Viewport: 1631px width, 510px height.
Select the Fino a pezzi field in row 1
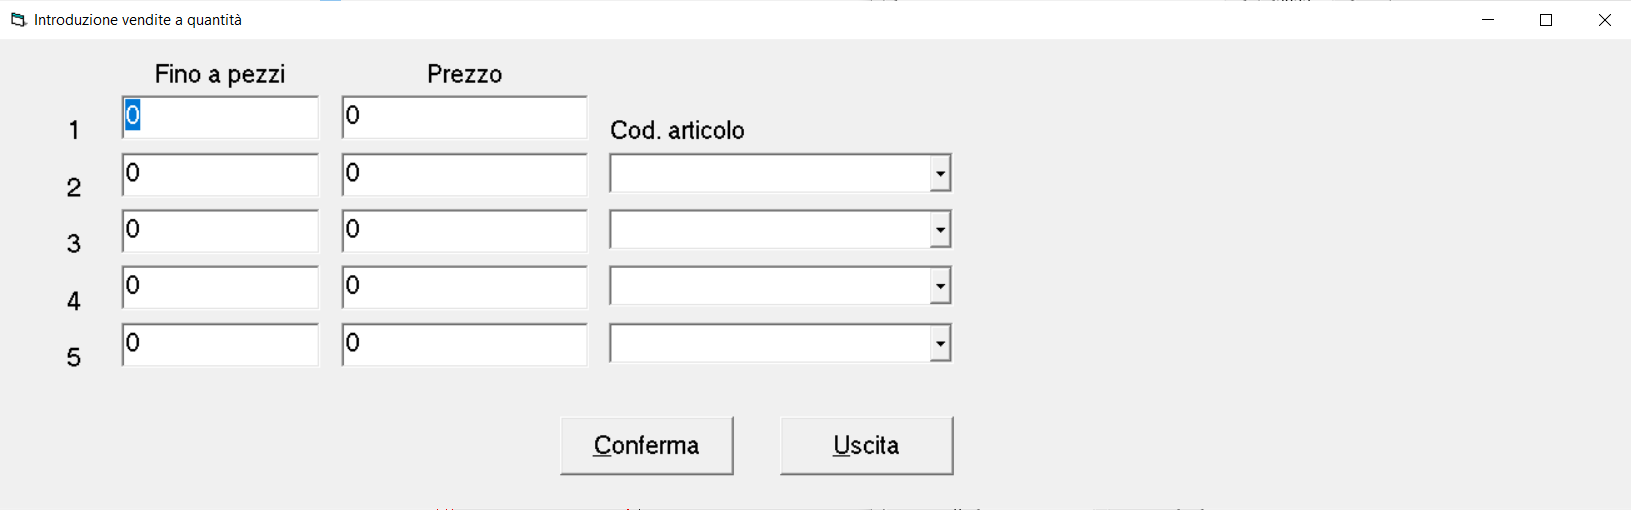220,117
